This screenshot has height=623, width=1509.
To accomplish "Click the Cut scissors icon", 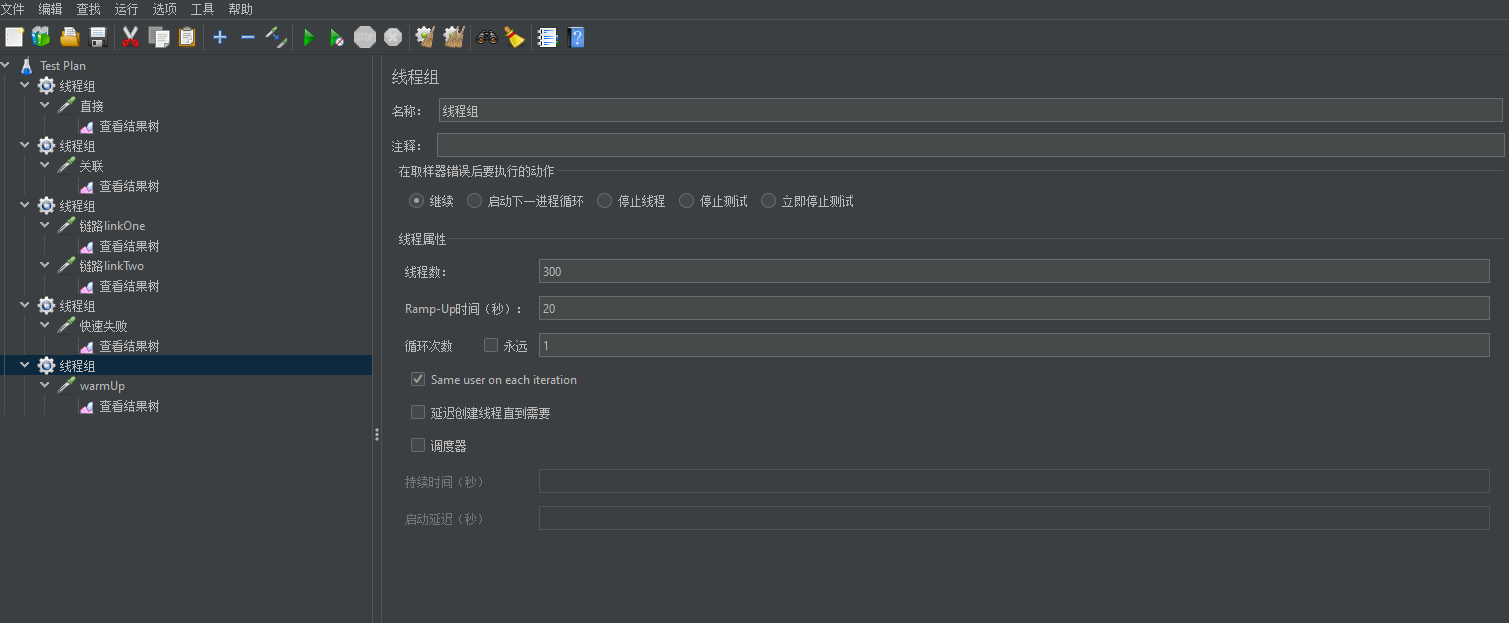I will (x=130, y=38).
